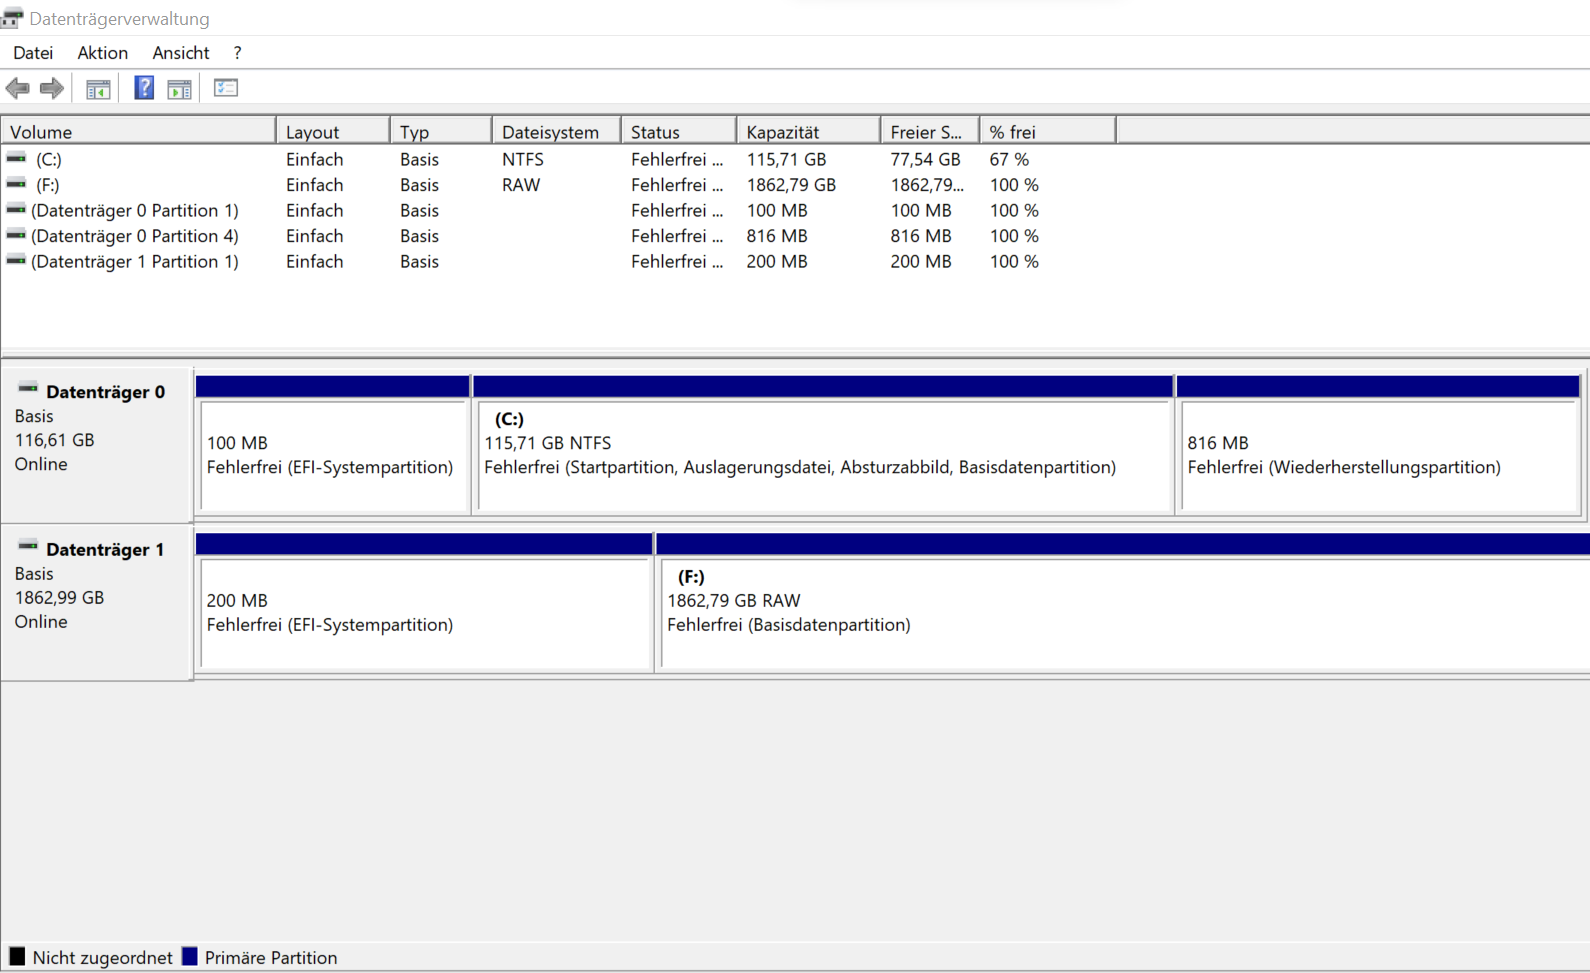Click the RAW file system cell
Image resolution: width=1590 pixels, height=973 pixels.
[x=521, y=185]
